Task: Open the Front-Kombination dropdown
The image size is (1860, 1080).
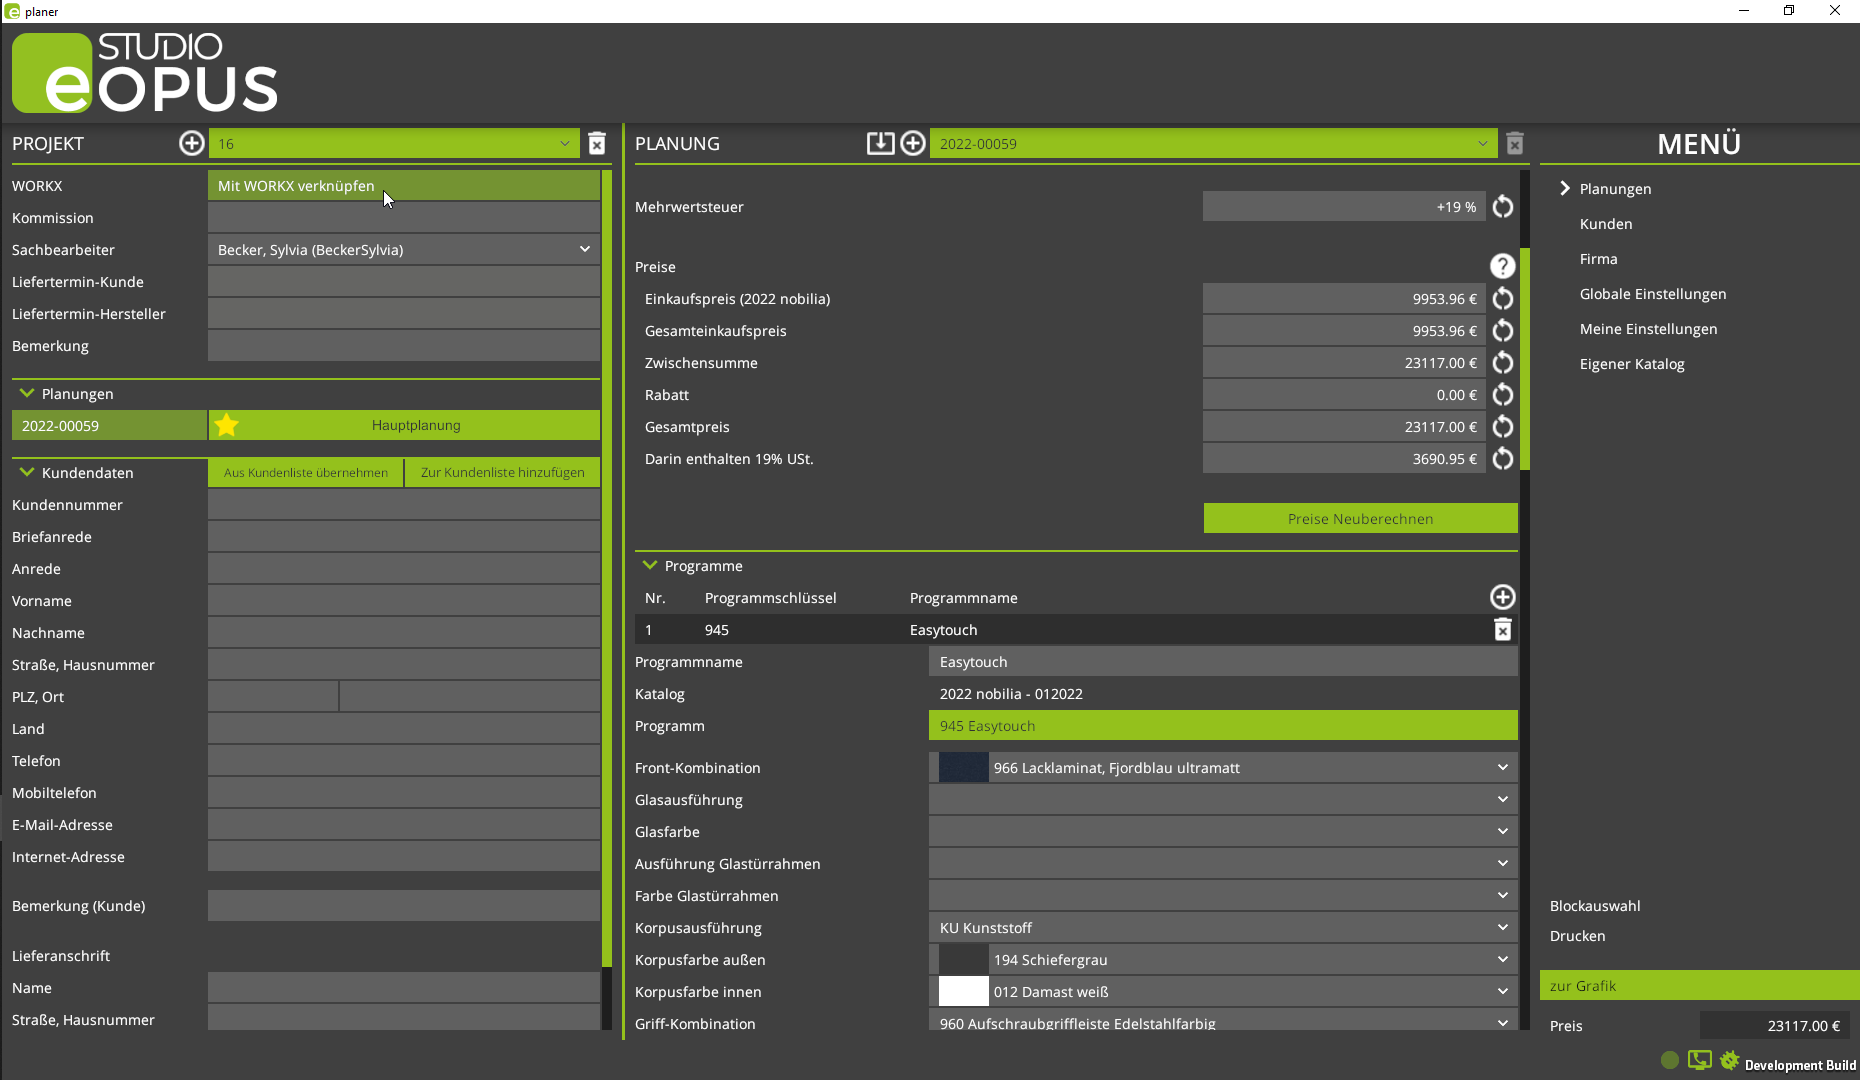Action: (1502, 767)
